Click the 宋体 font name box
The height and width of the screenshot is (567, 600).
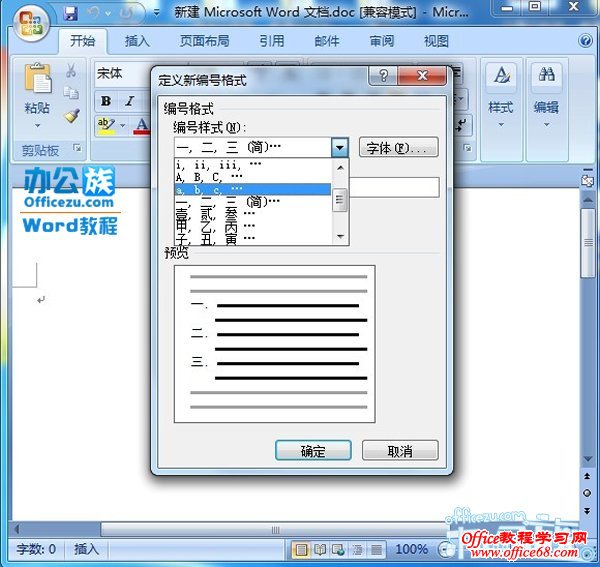pyautogui.click(x=122, y=74)
